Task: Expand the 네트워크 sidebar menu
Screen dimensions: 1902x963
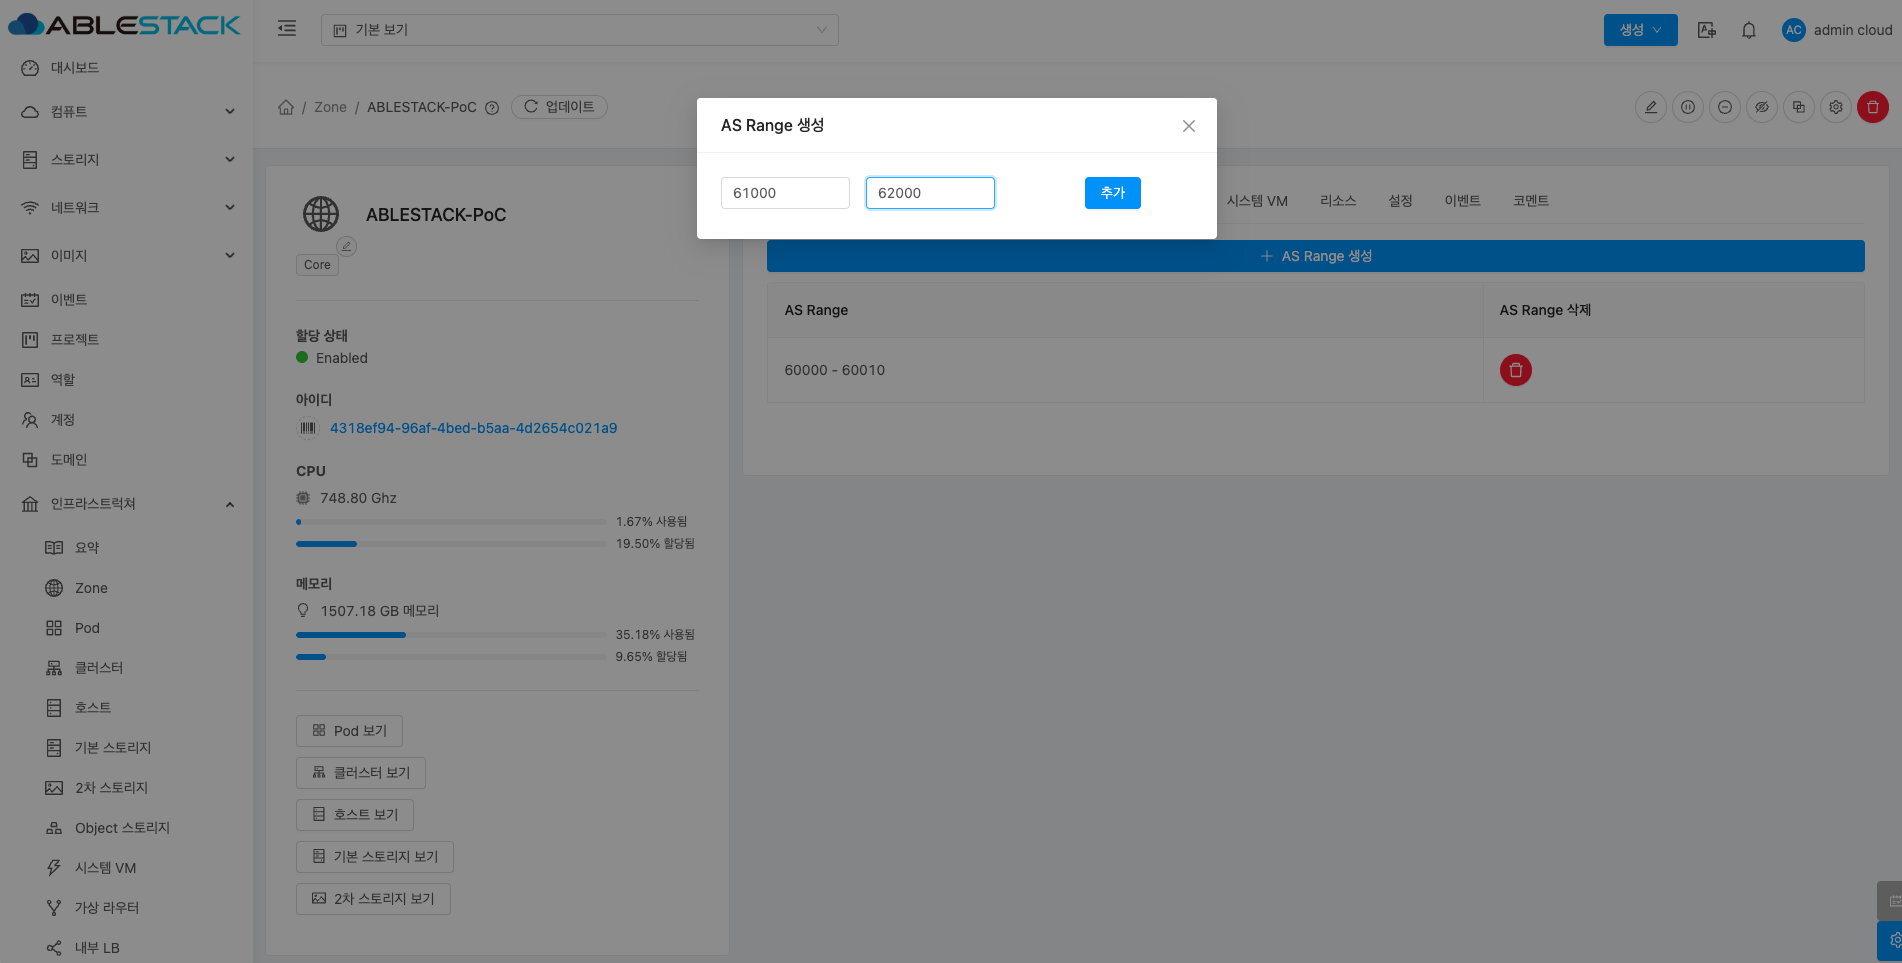Action: coord(126,208)
